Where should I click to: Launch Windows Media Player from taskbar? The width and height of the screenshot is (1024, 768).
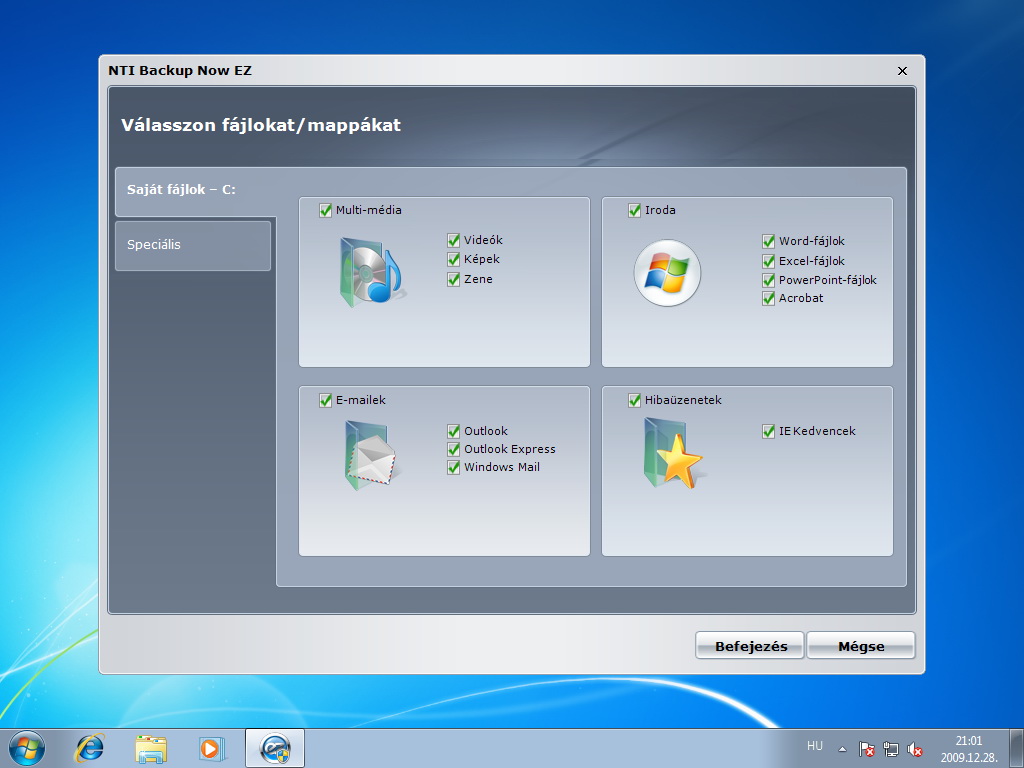(212, 748)
